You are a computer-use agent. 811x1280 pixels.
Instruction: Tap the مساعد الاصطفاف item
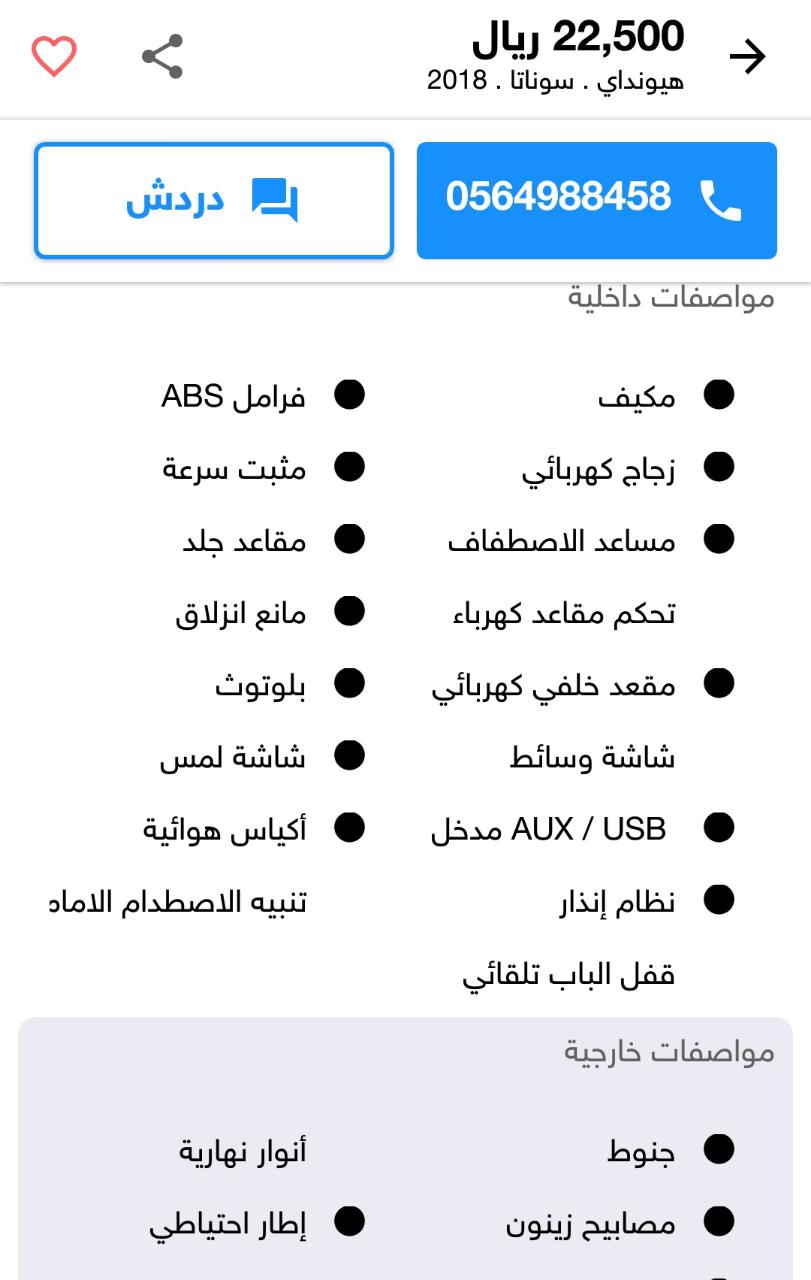coord(562,542)
